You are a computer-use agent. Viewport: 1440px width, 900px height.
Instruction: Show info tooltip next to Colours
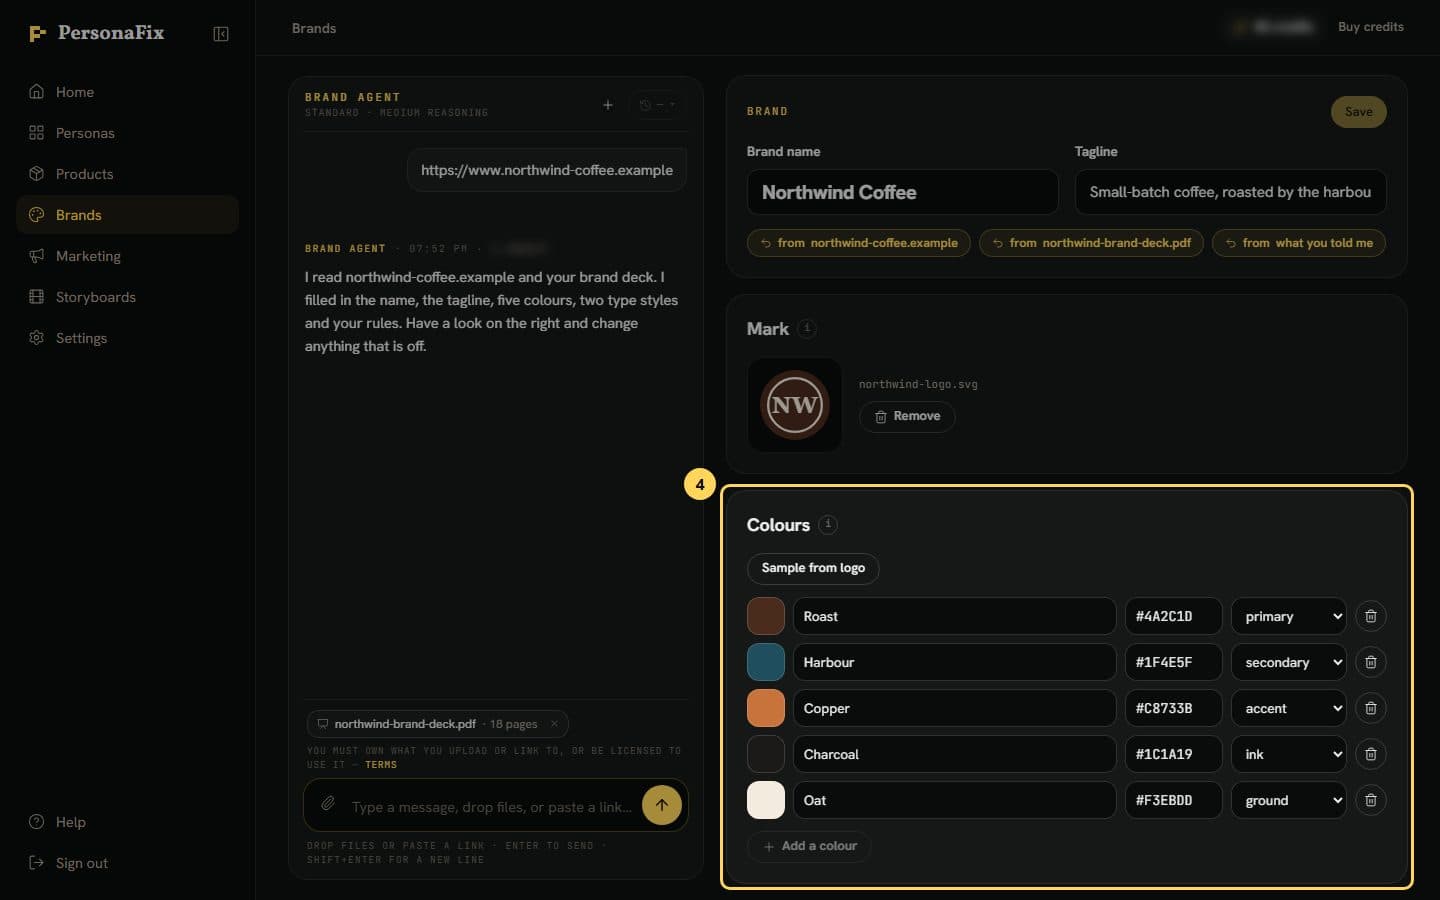(828, 524)
